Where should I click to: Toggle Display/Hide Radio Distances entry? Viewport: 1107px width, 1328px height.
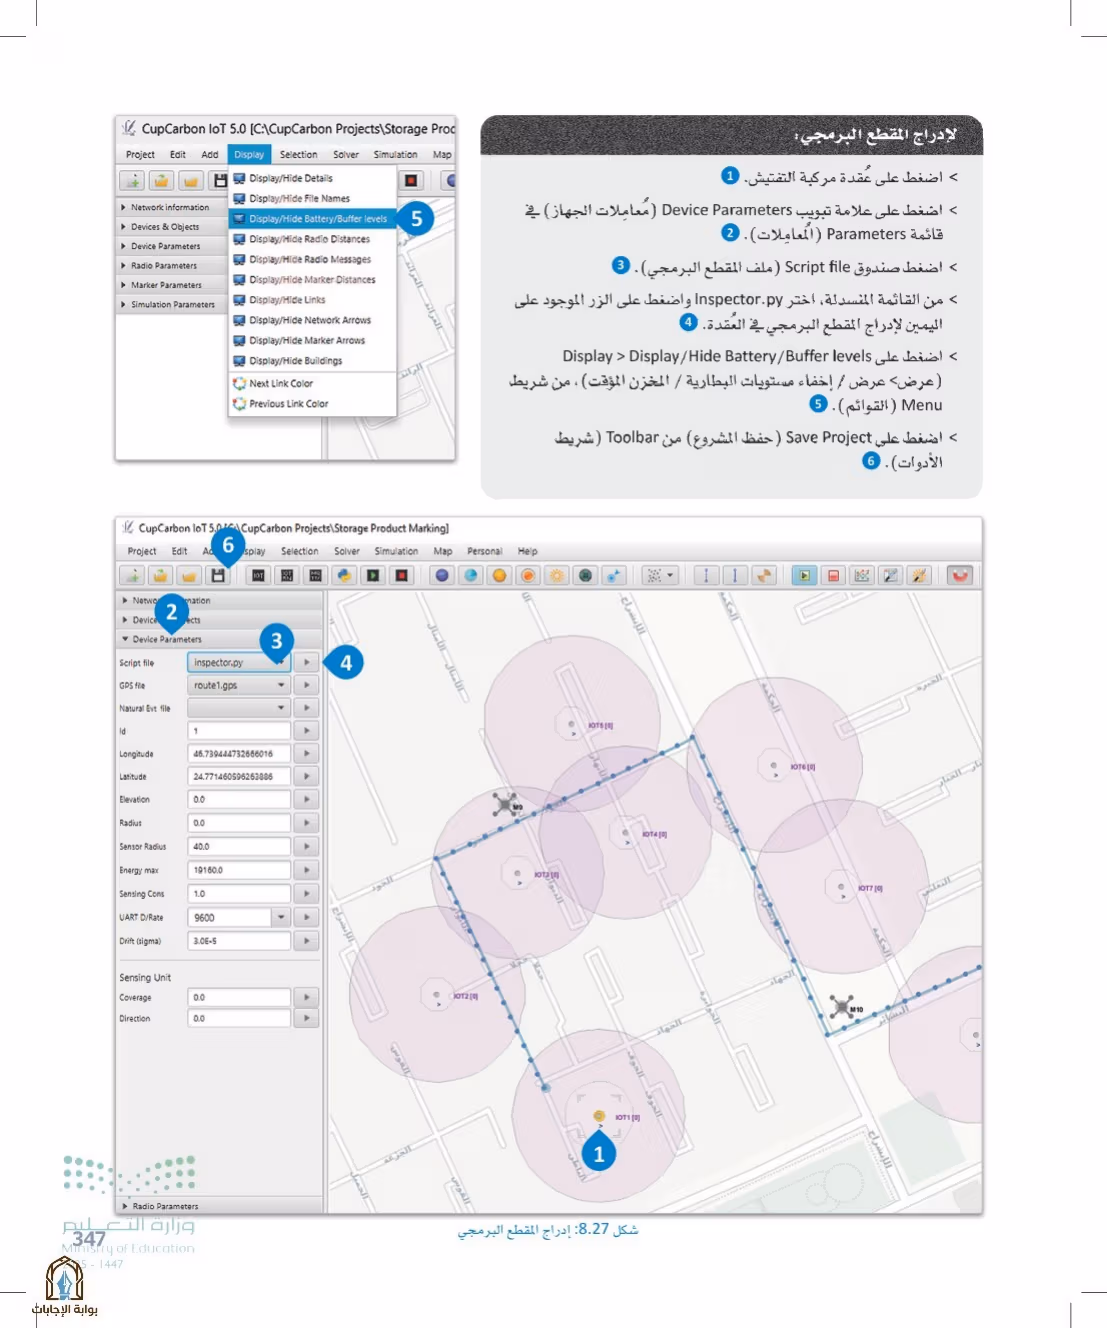click(313, 239)
